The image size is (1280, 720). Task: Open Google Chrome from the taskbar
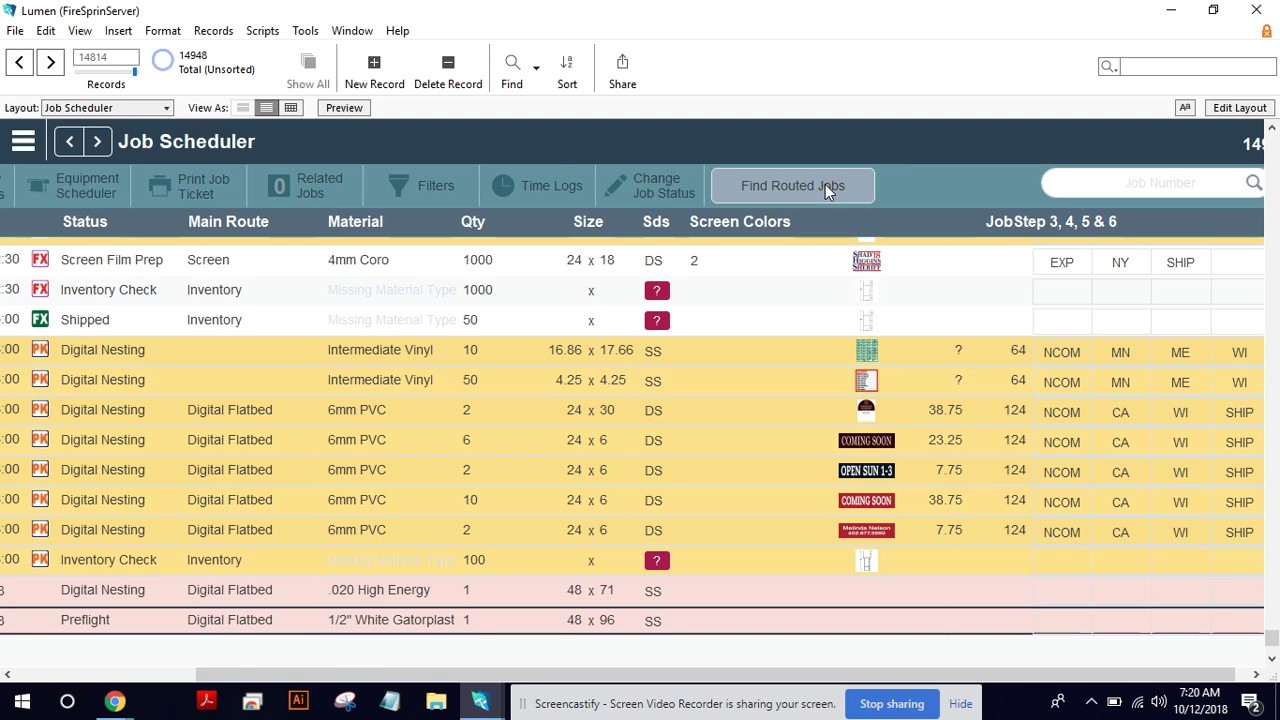click(x=115, y=702)
